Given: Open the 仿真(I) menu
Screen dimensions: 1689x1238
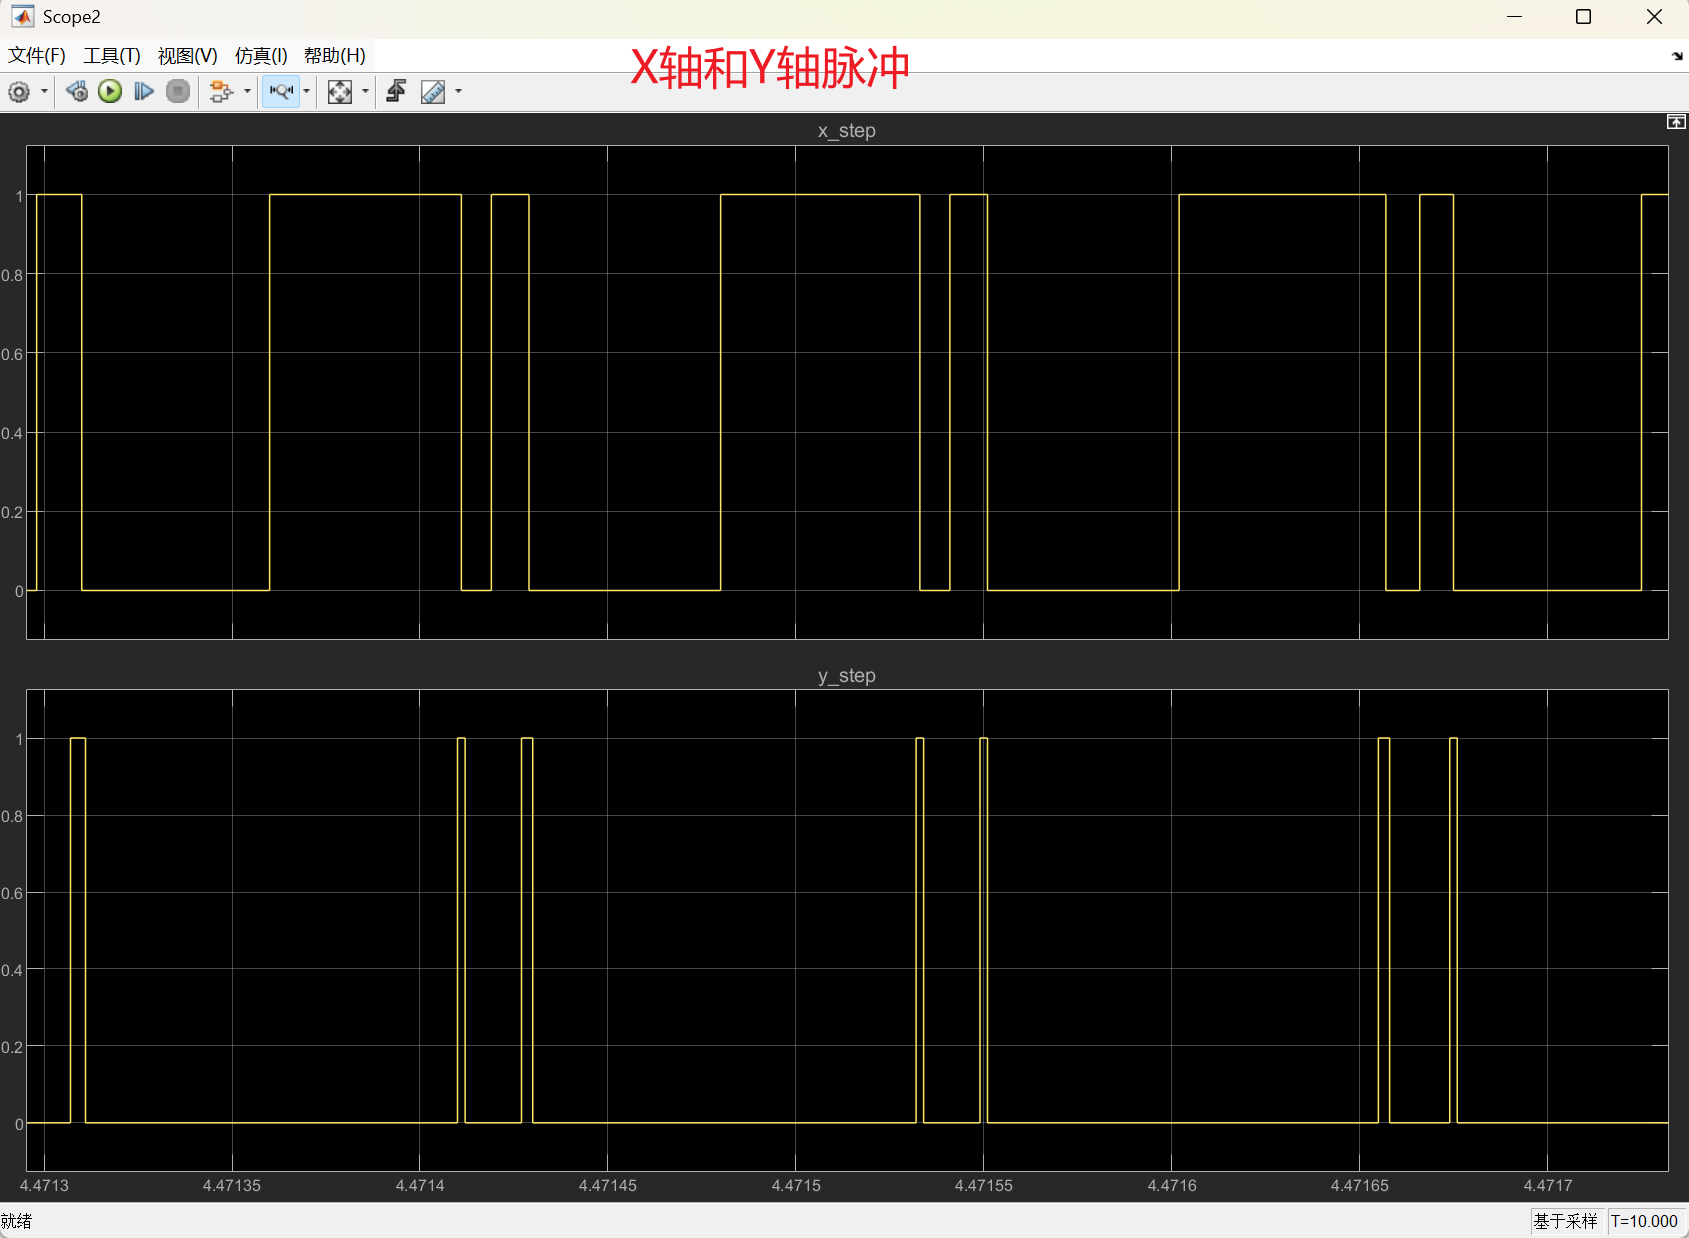Looking at the screenshot, I should (261, 56).
